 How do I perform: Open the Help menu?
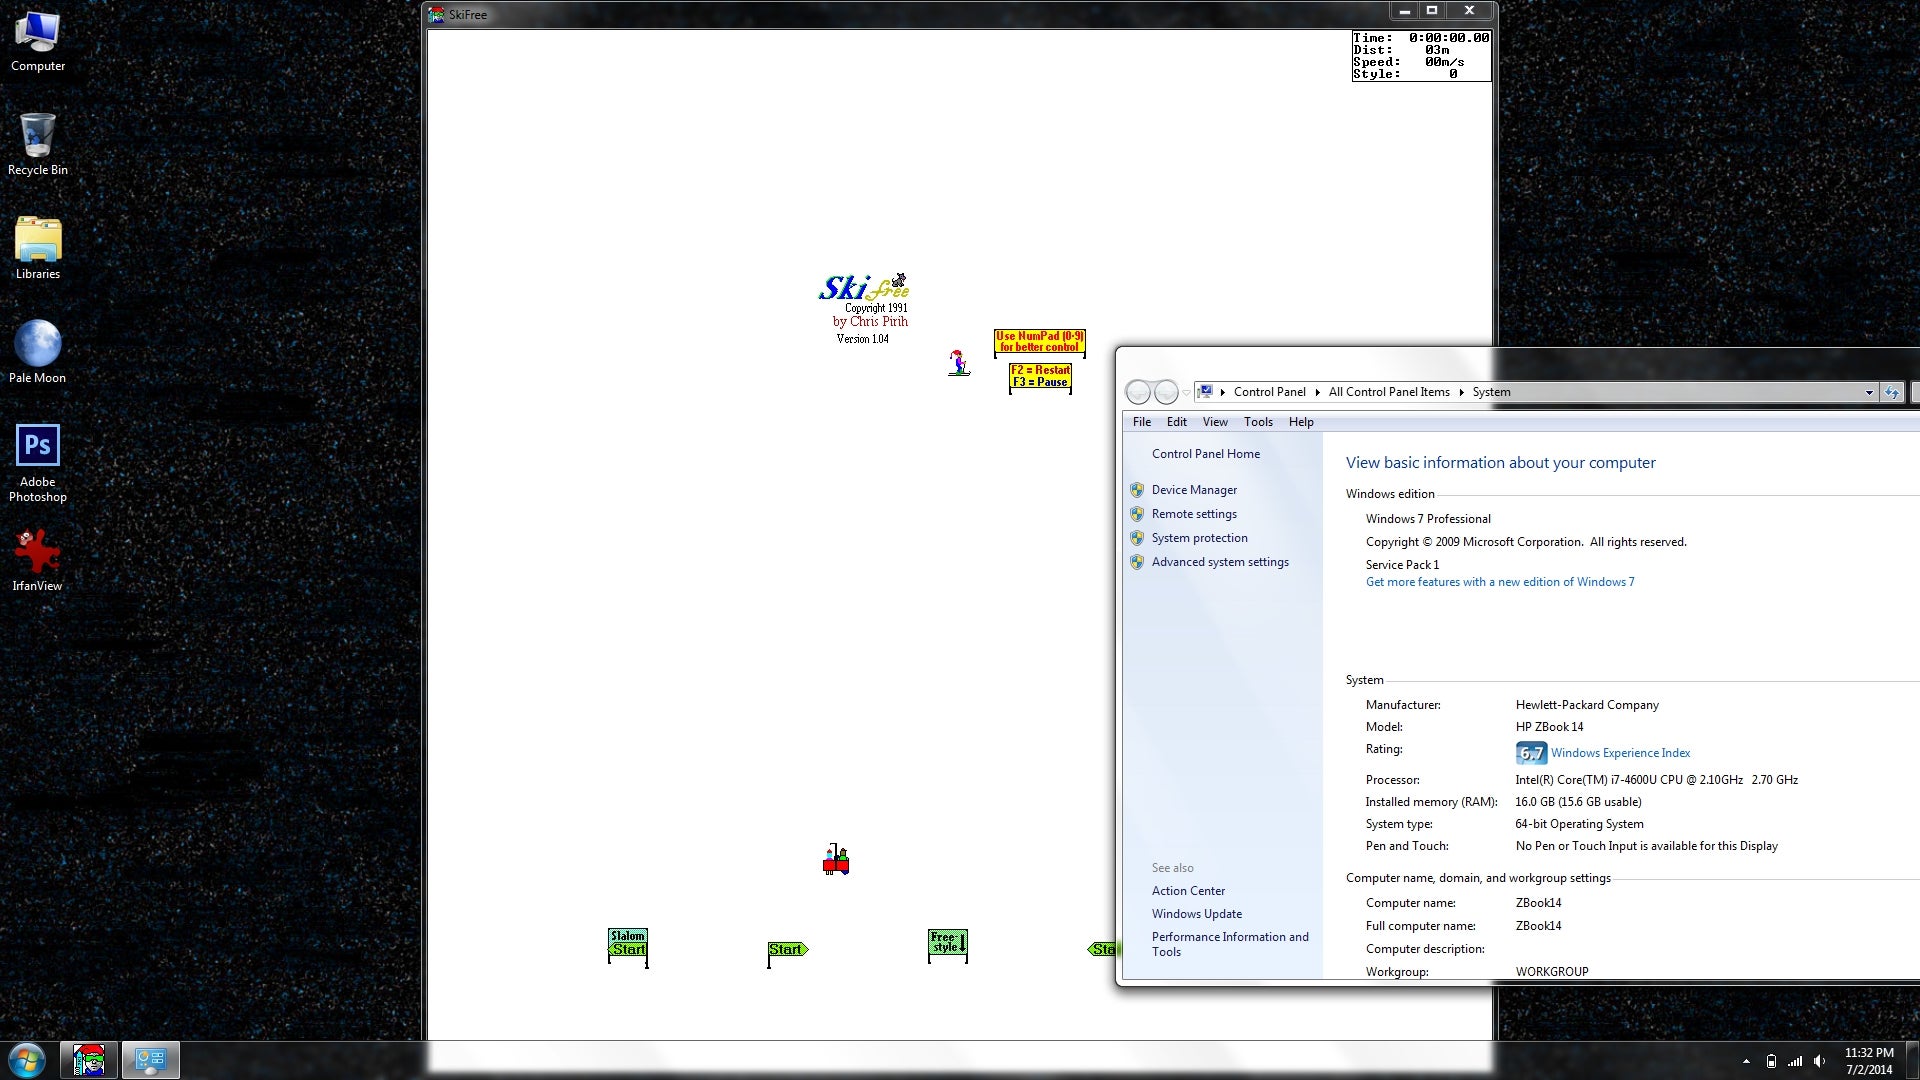[x=1301, y=422]
